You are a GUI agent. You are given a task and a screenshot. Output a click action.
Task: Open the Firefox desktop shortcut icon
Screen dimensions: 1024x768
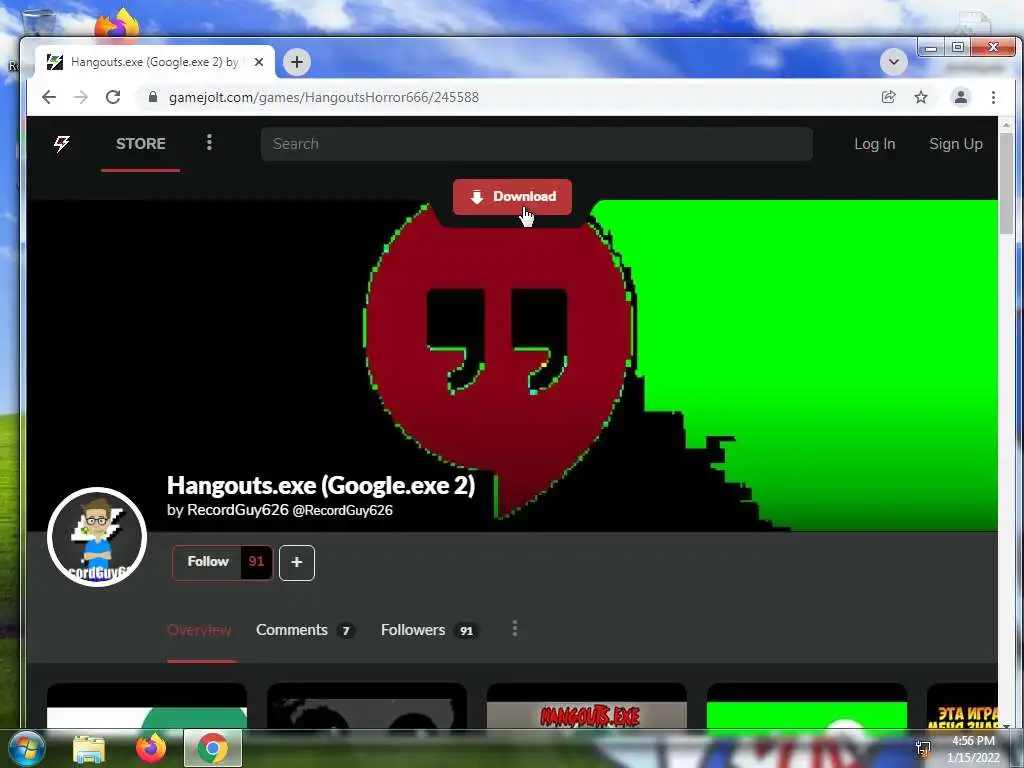tap(118, 25)
